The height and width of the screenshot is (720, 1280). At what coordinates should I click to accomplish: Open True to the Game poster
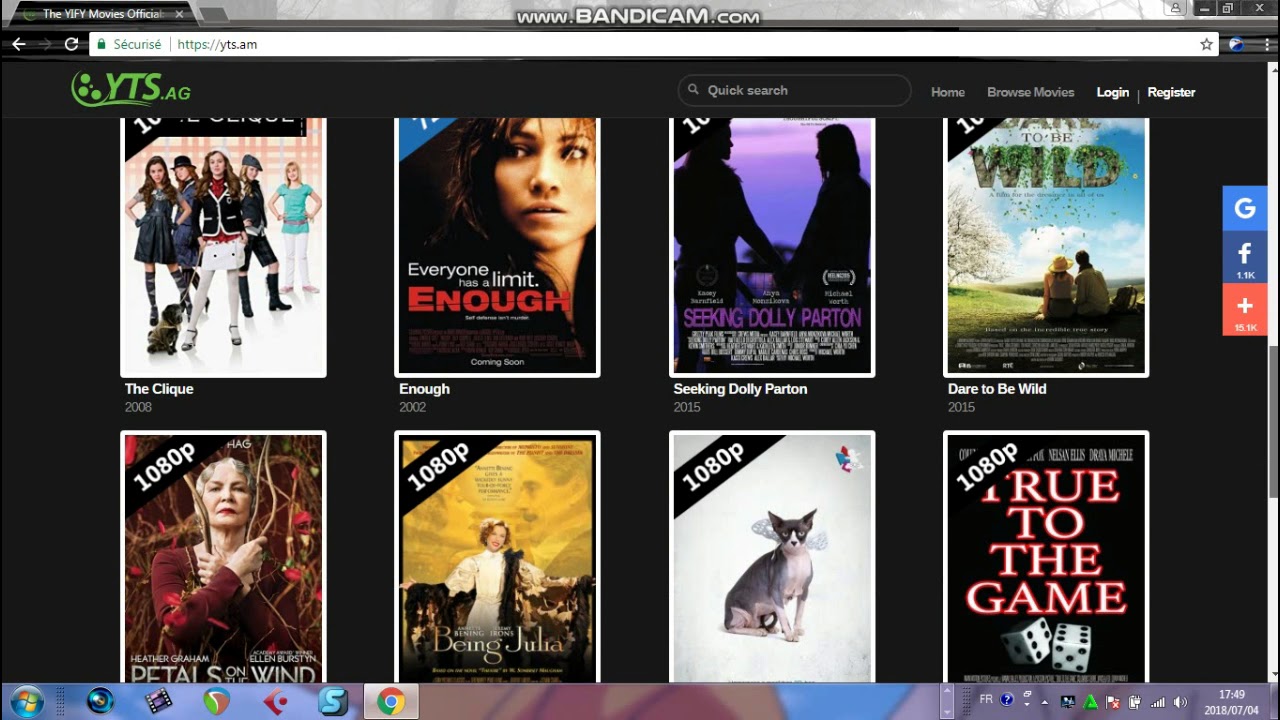click(1046, 557)
